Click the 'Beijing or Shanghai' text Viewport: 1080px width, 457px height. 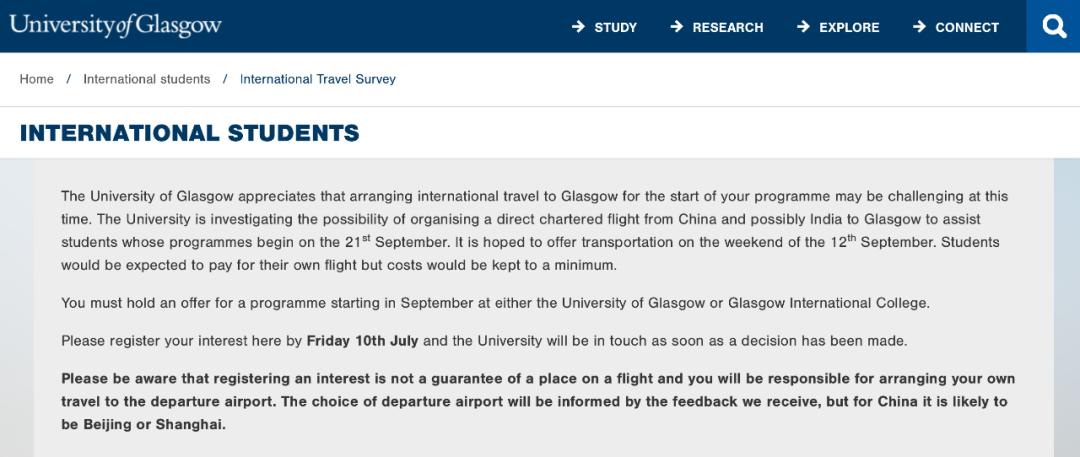(x=143, y=424)
